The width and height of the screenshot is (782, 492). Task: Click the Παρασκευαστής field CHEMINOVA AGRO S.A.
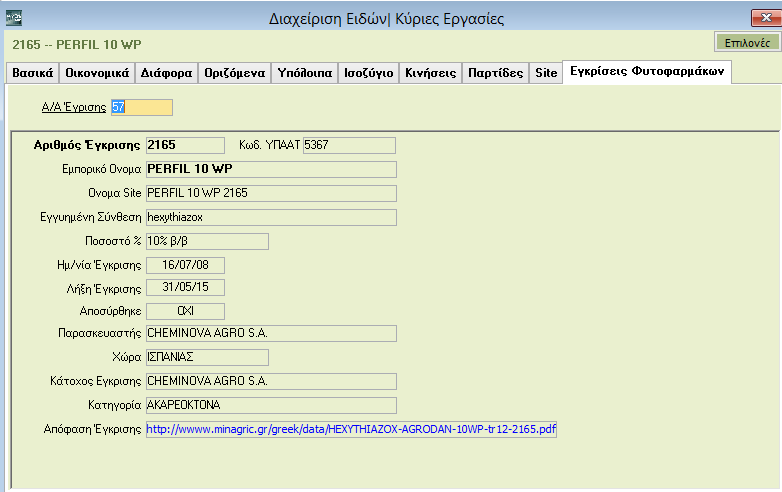pos(271,333)
